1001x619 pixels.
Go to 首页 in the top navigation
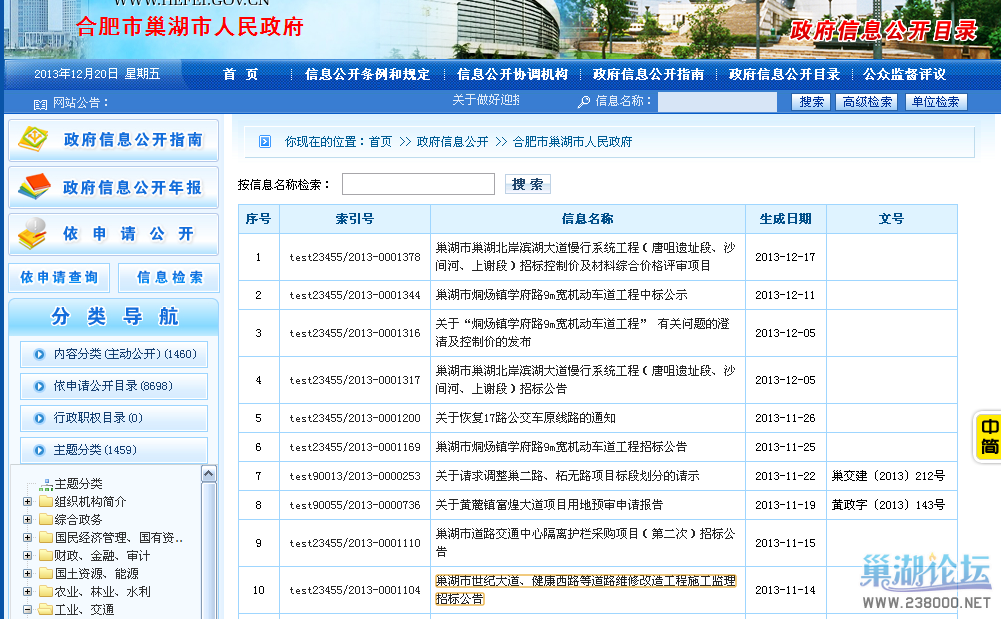coord(241,75)
